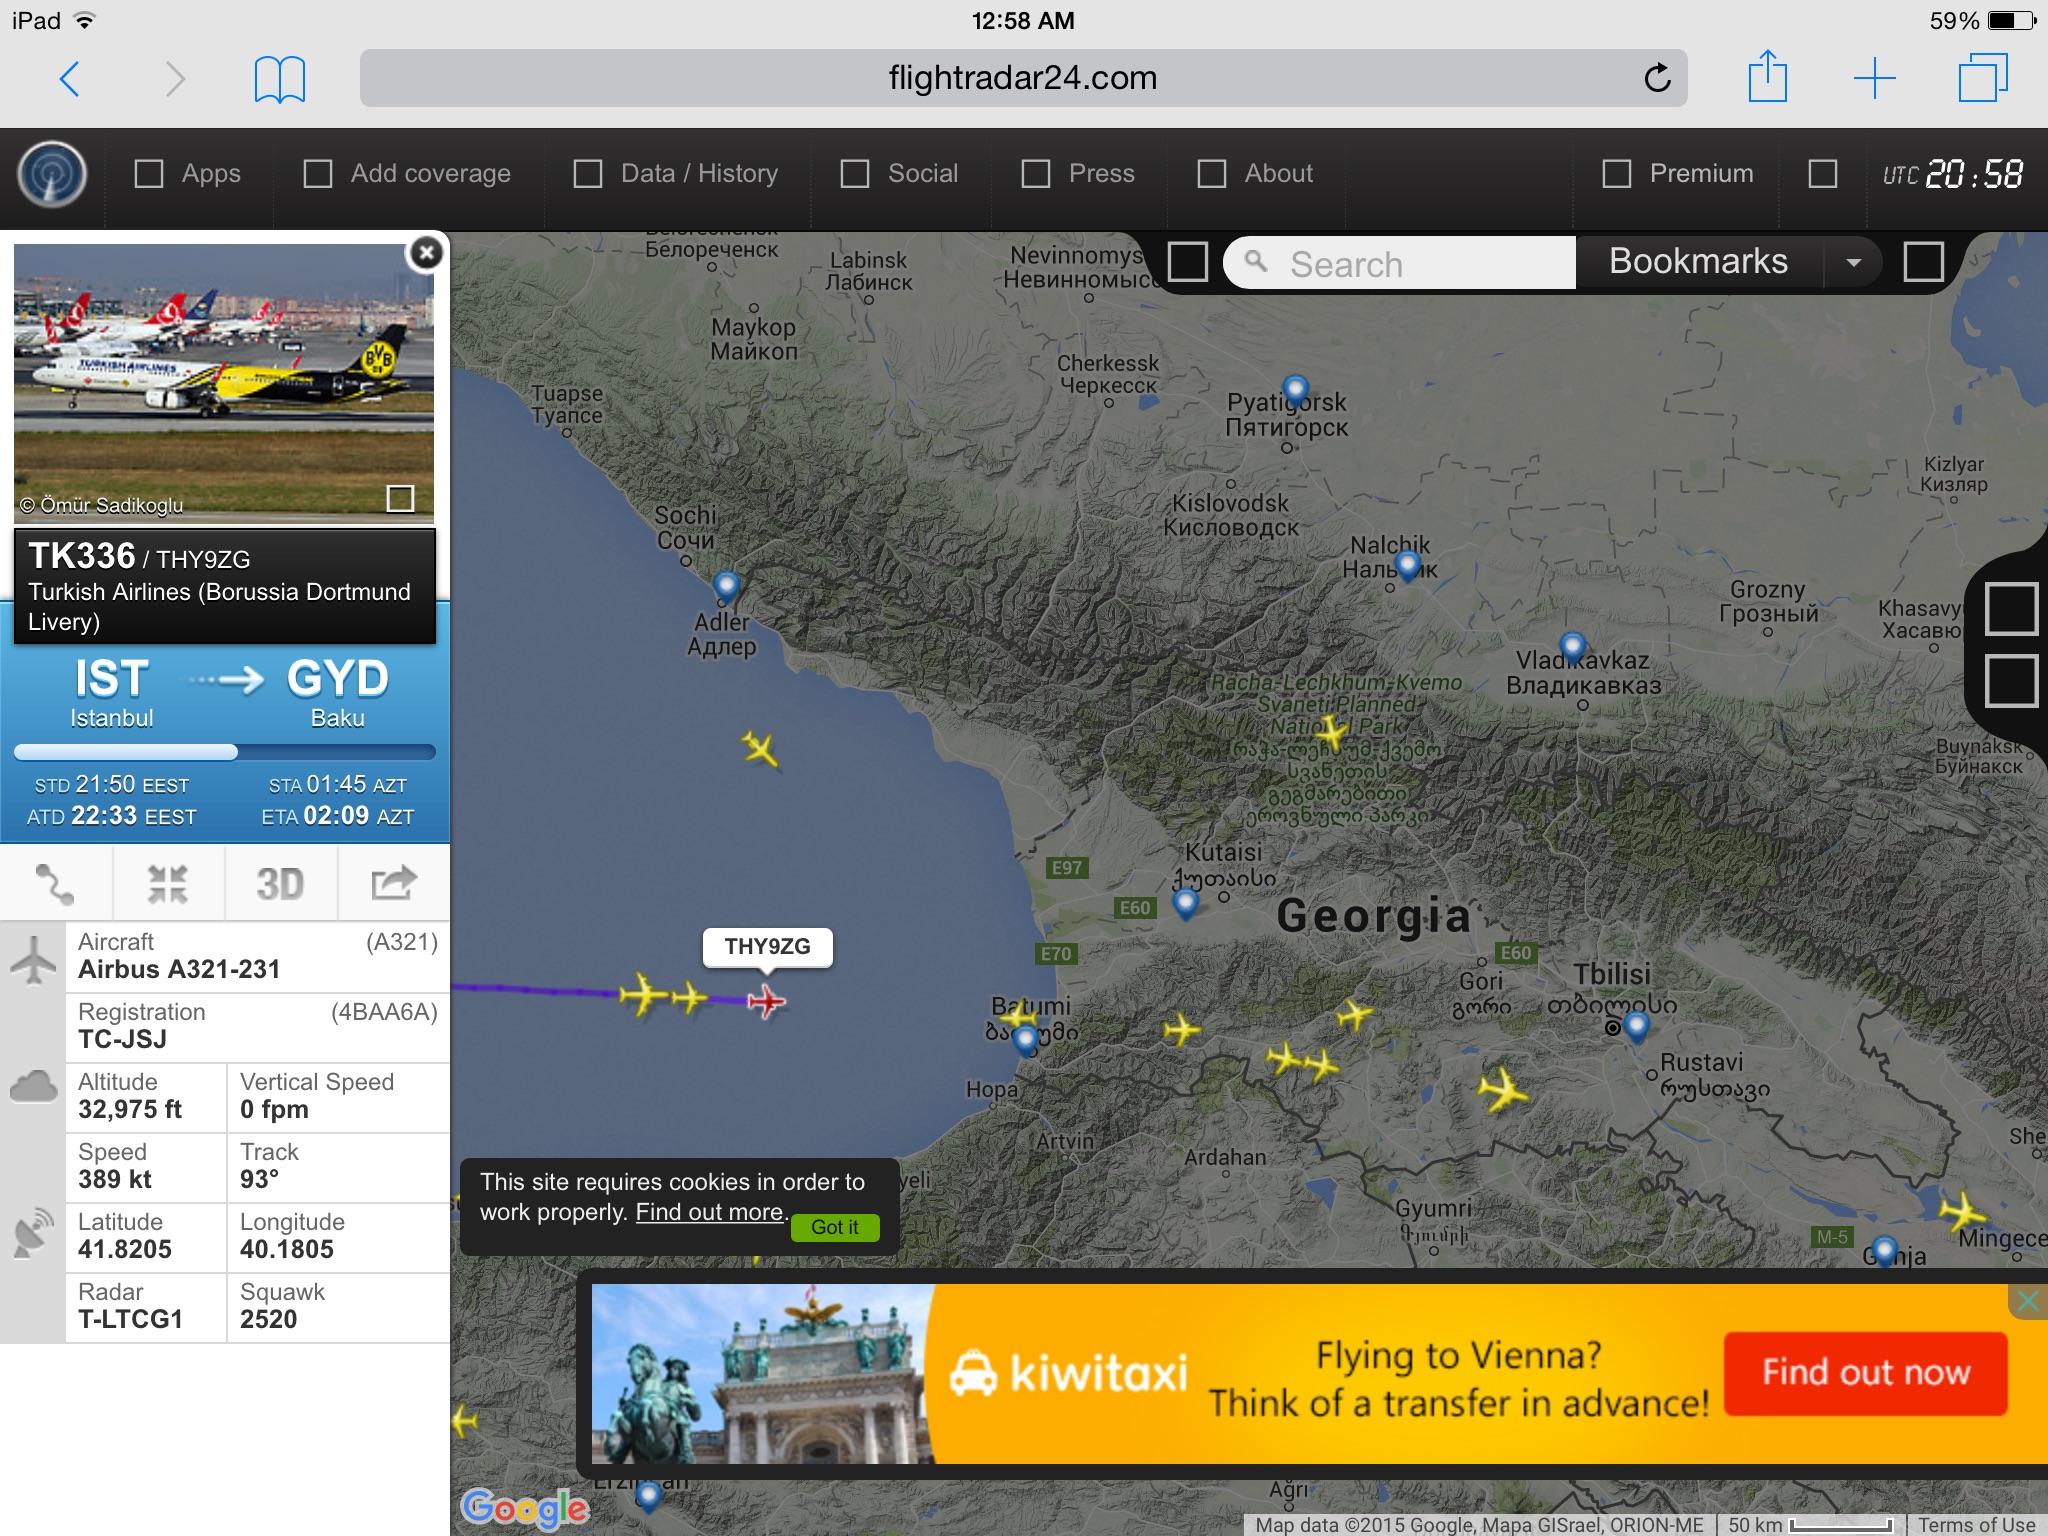Screen dimensions: 2048x1536
Task: Follow the Find out more link
Action: 709,1212
